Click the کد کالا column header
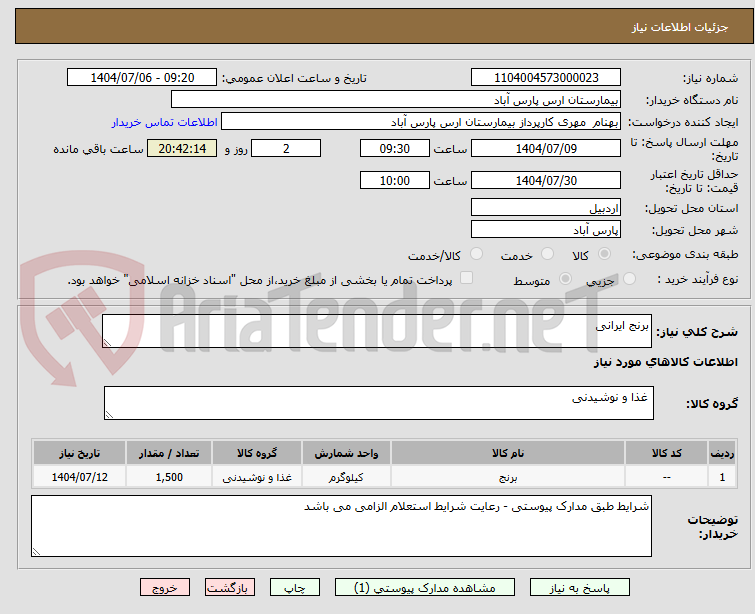 pos(666,453)
